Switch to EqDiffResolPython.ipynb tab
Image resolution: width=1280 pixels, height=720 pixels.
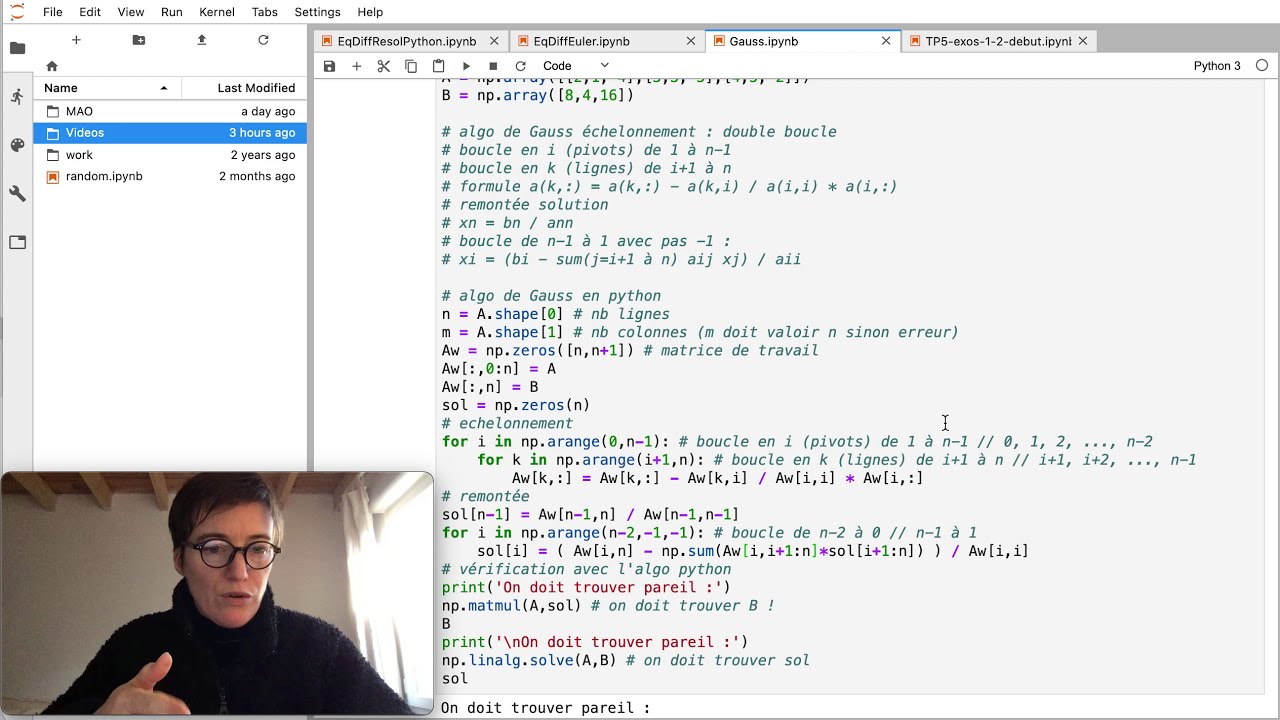coord(406,41)
